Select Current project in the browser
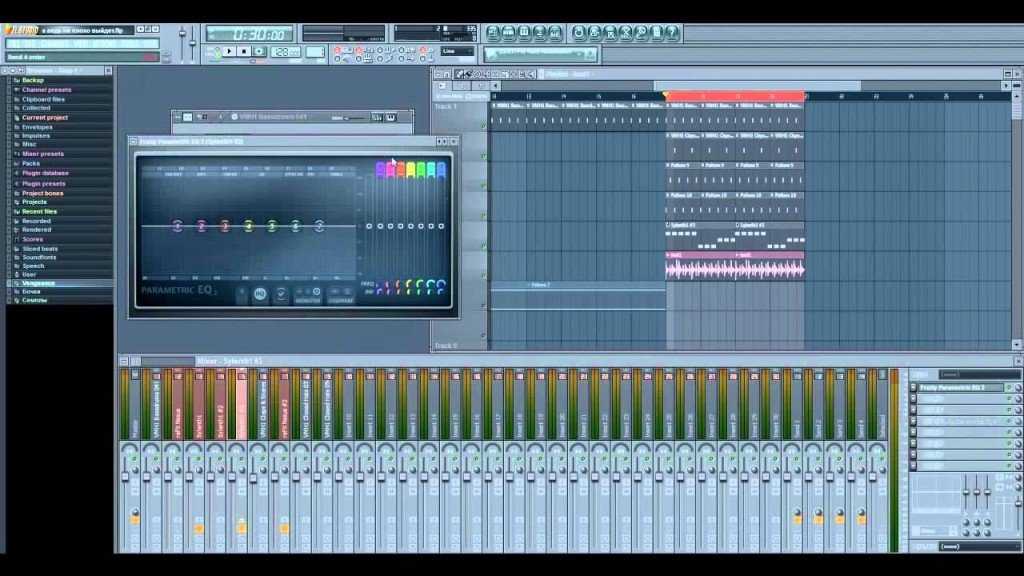1024x576 pixels. point(44,117)
